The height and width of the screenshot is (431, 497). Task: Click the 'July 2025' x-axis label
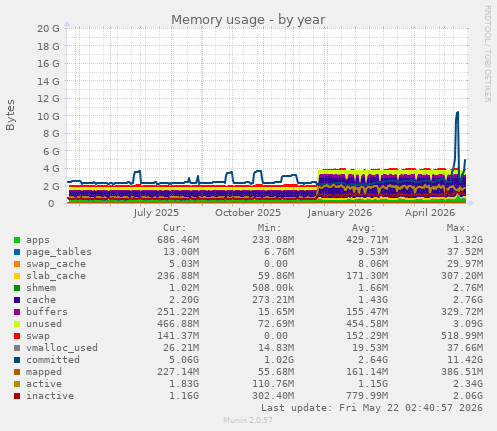(156, 213)
